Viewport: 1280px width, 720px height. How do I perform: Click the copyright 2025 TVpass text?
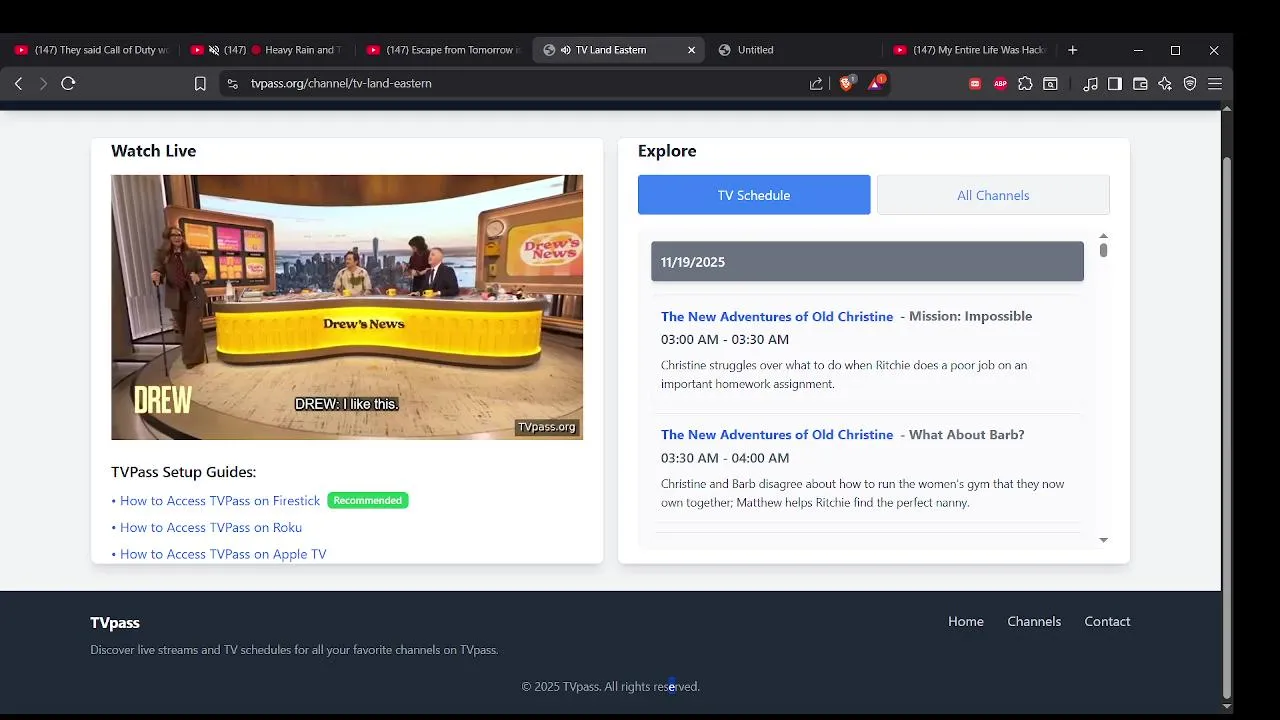tap(610, 687)
